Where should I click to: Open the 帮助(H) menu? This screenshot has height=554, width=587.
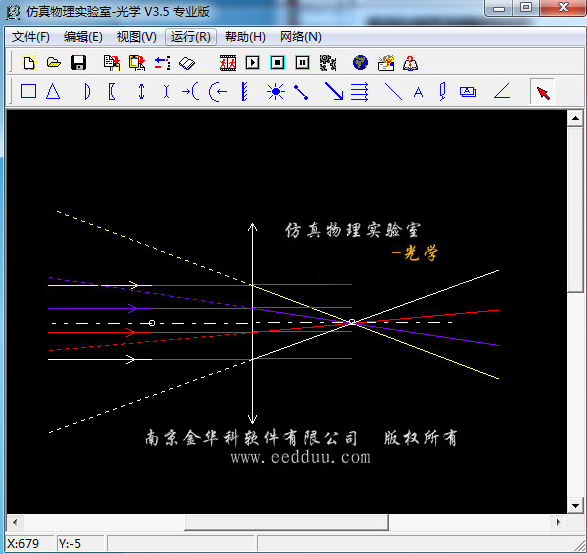pos(245,37)
